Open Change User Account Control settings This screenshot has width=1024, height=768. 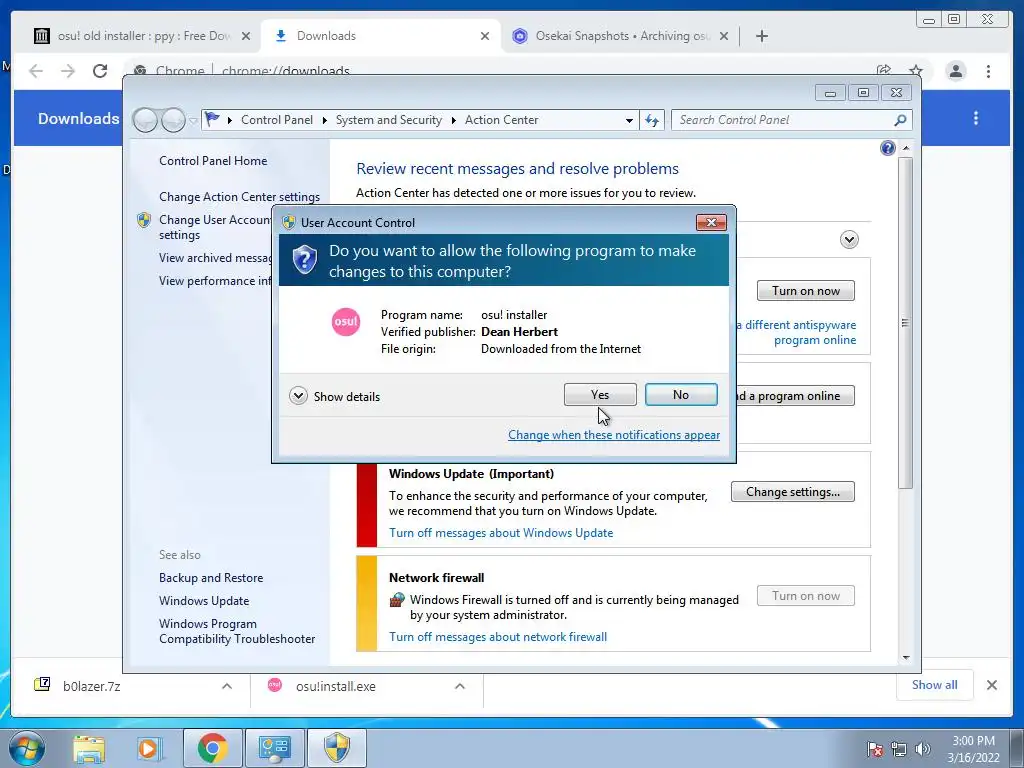(214, 227)
